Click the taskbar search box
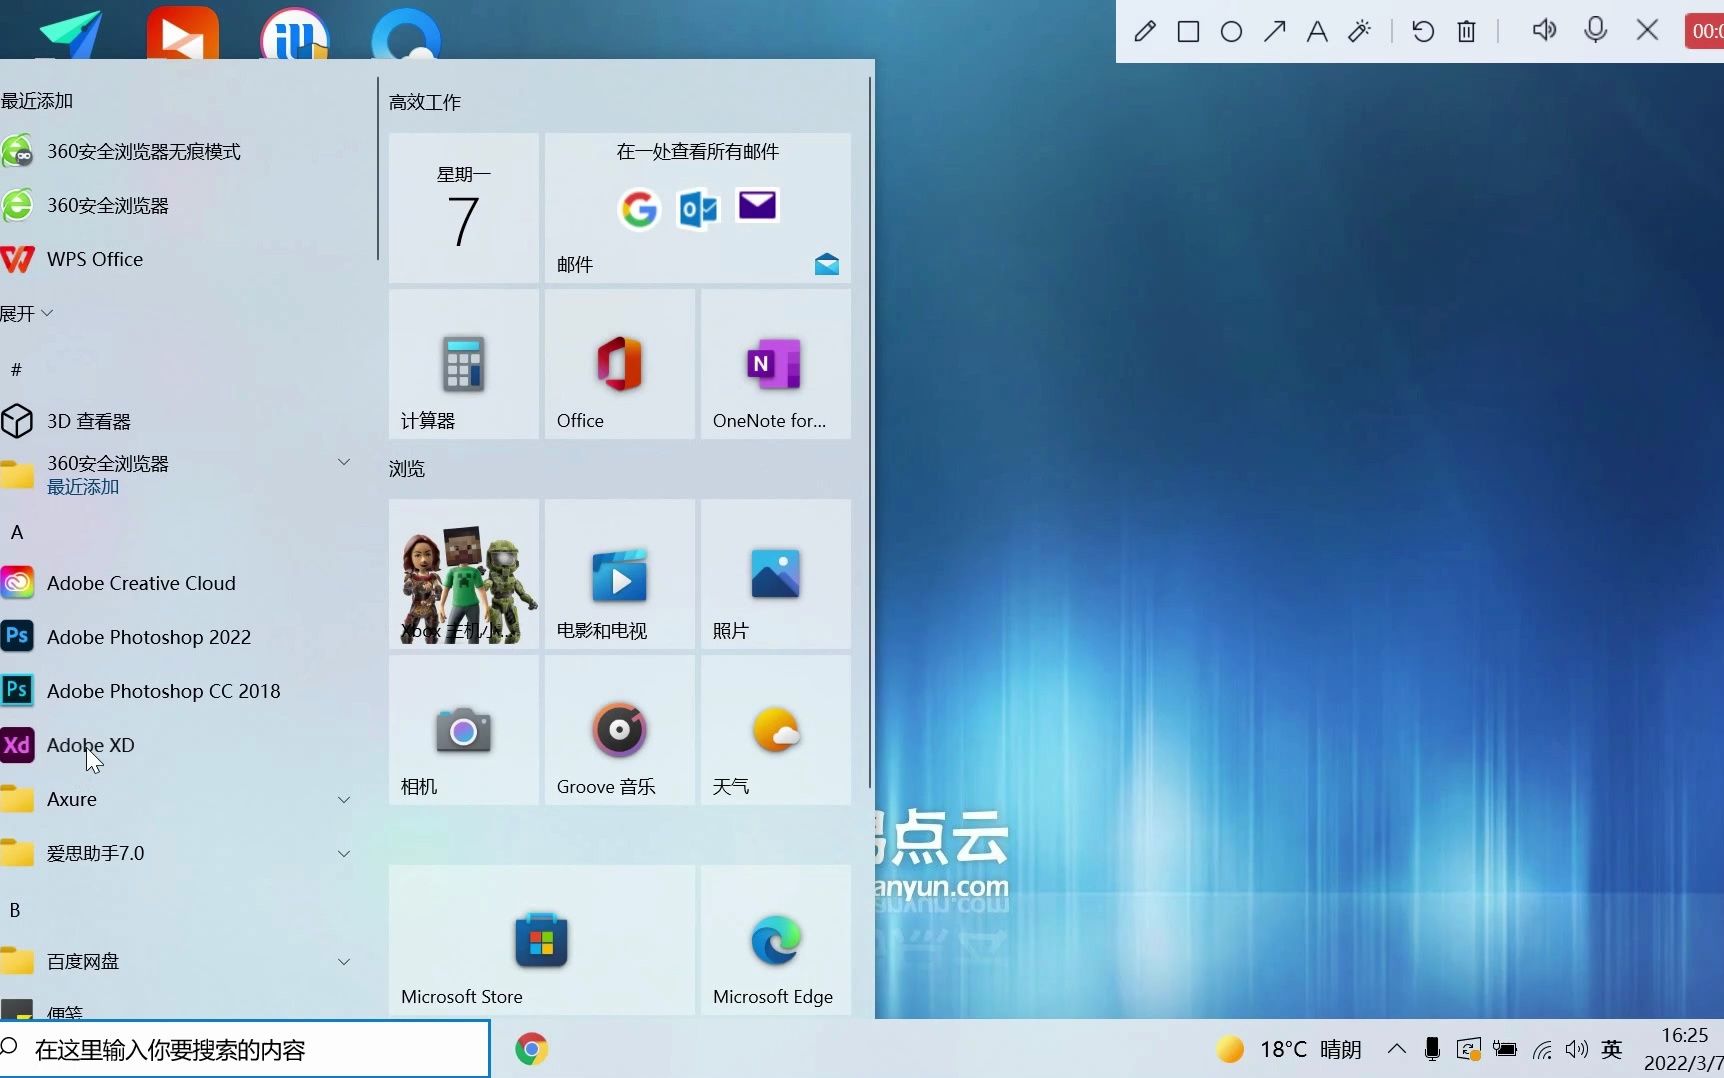 click(x=244, y=1049)
